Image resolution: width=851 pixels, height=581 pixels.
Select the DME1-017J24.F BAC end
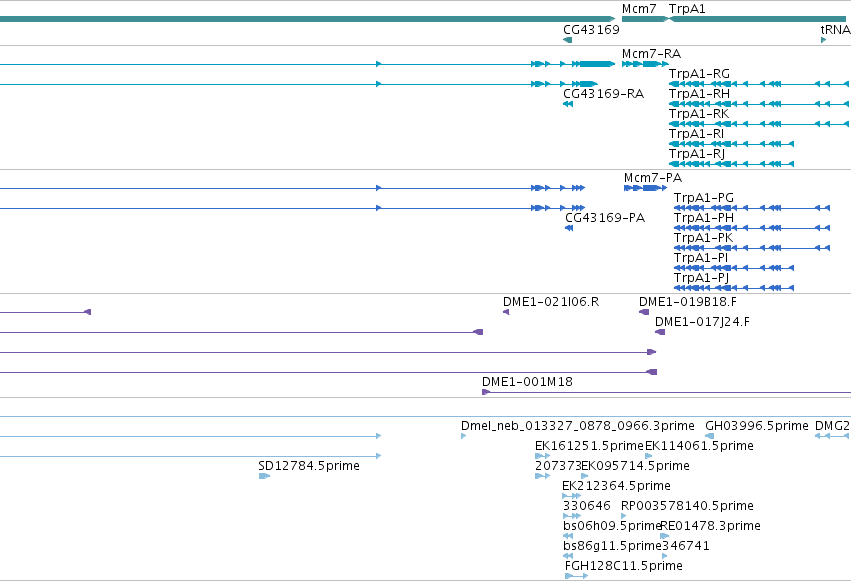tap(660, 332)
